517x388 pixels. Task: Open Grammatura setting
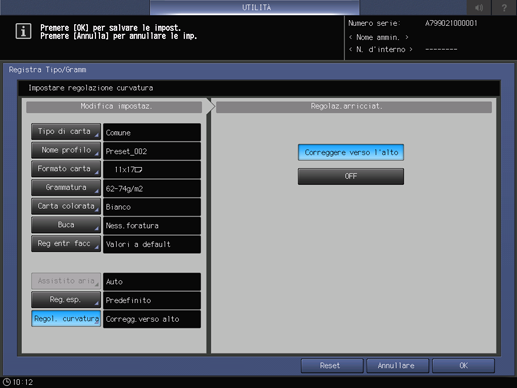point(66,188)
